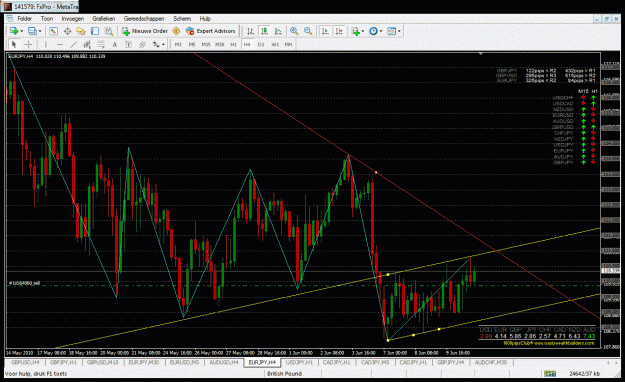Open the Navigator folder icon
The width and height of the screenshot is (625, 382).
click(81, 31)
